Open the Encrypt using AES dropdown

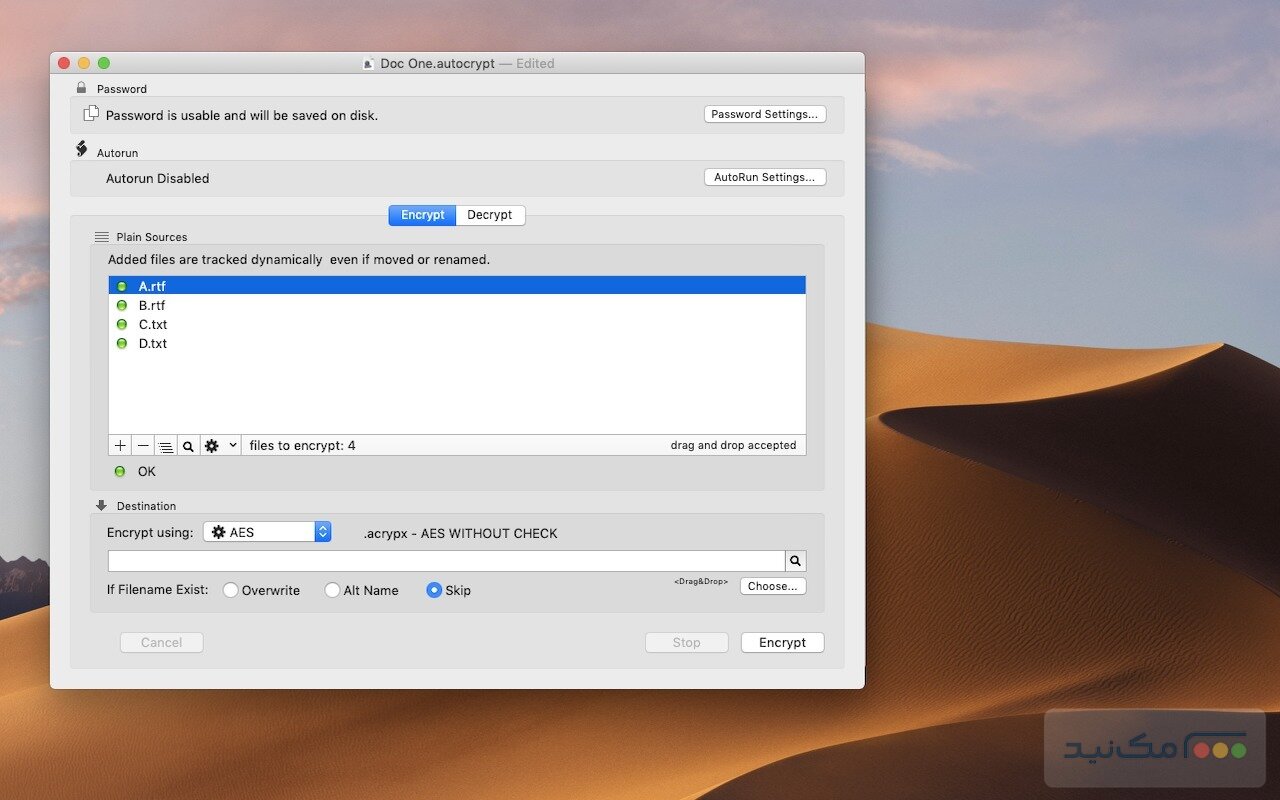coord(266,531)
